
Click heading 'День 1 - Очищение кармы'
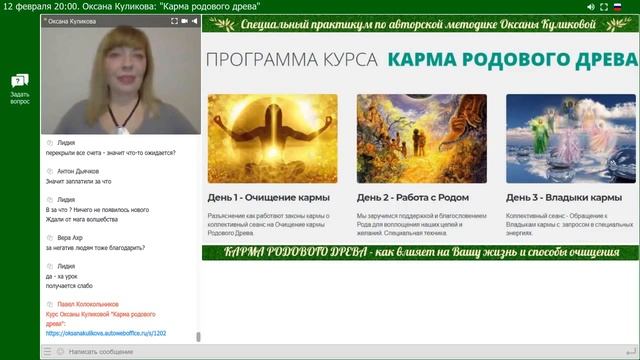coord(269,198)
